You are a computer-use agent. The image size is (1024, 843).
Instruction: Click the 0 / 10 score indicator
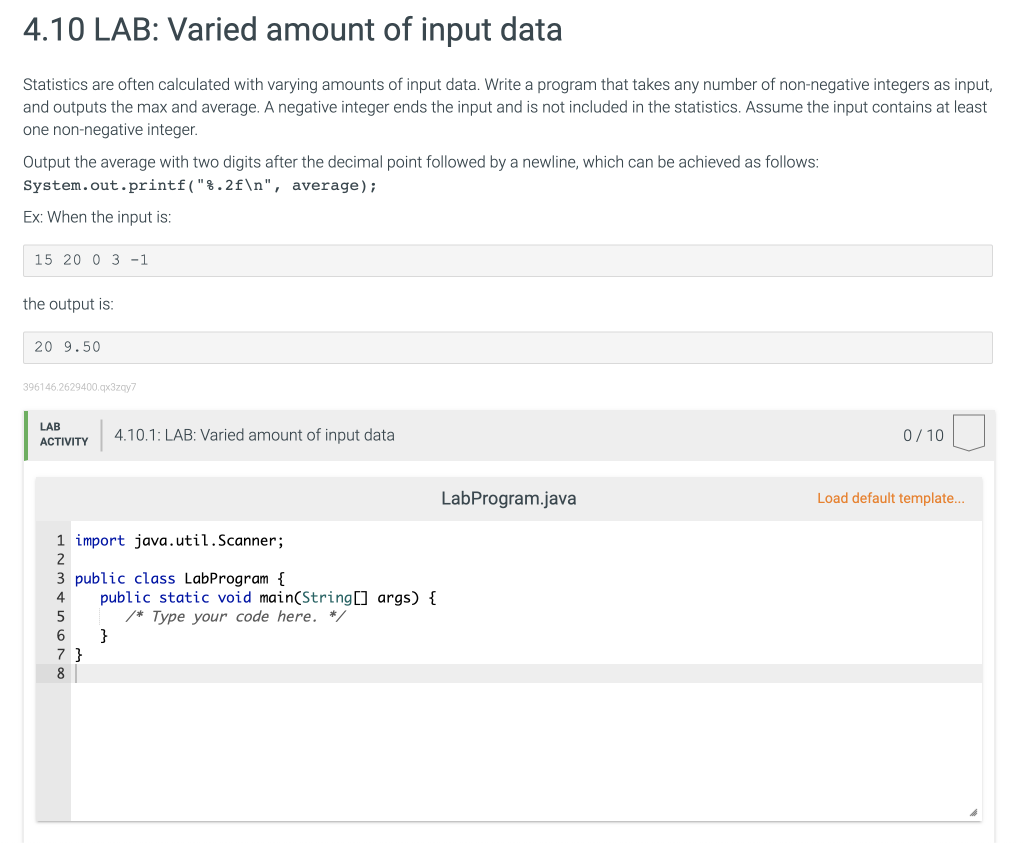(922, 435)
